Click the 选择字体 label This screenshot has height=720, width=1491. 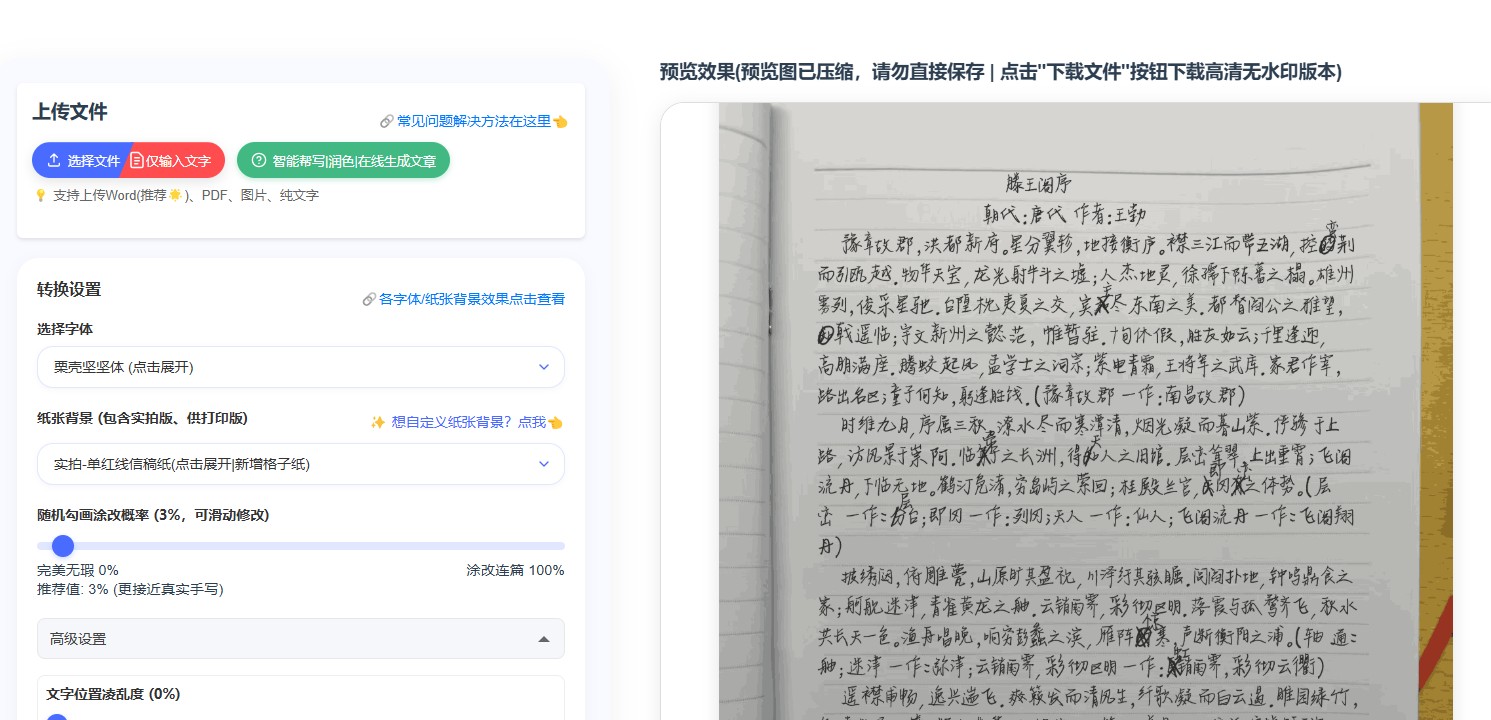coord(65,329)
